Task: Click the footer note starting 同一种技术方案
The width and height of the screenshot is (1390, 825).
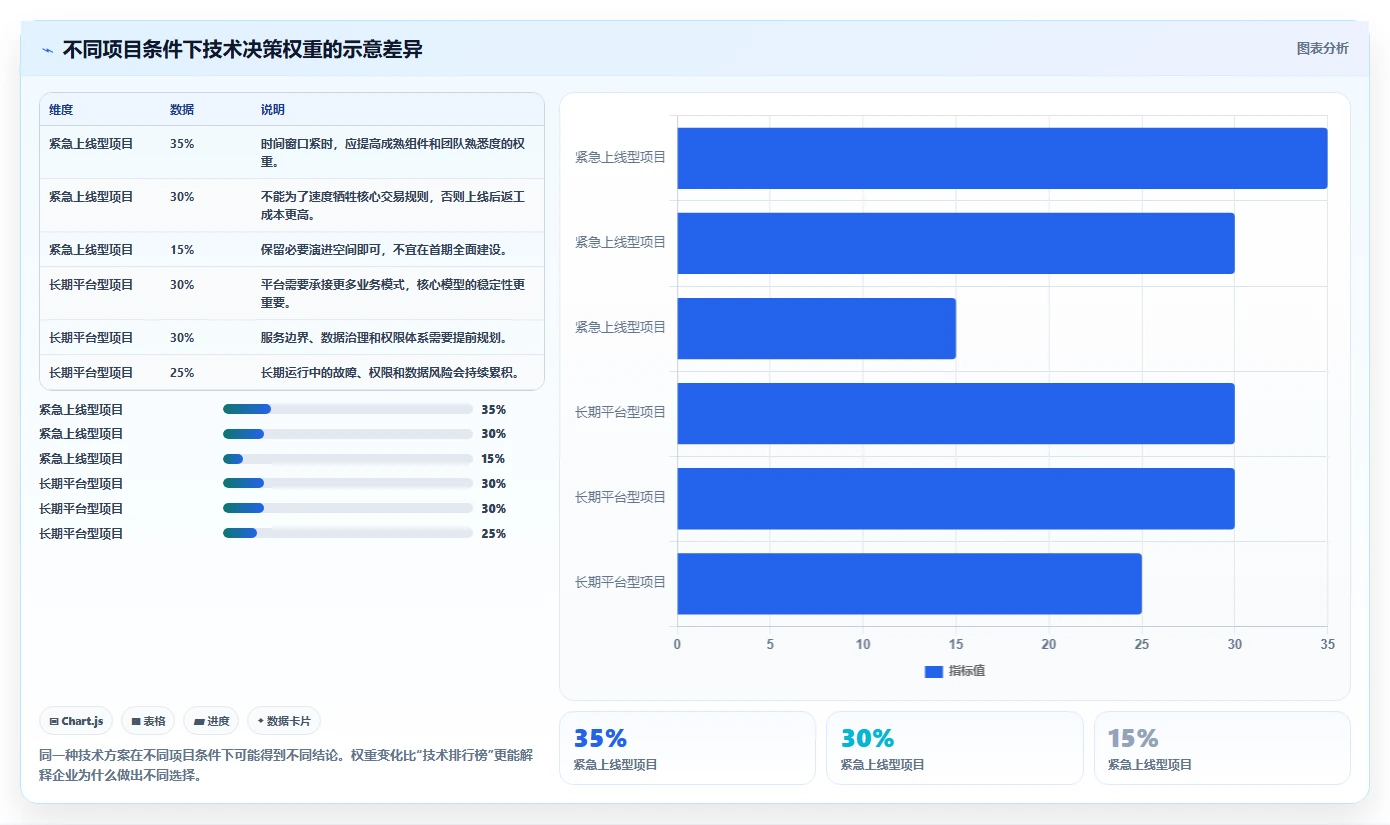Action: point(286,765)
